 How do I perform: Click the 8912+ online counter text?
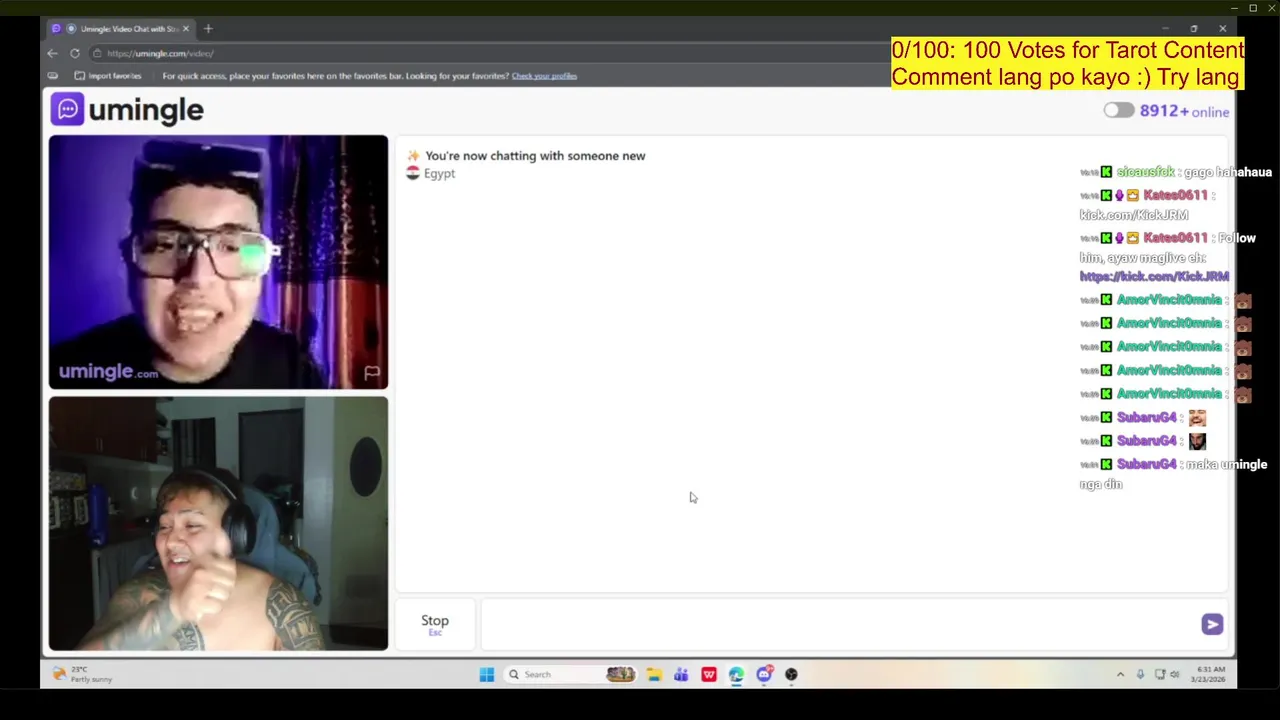[x=1184, y=111]
